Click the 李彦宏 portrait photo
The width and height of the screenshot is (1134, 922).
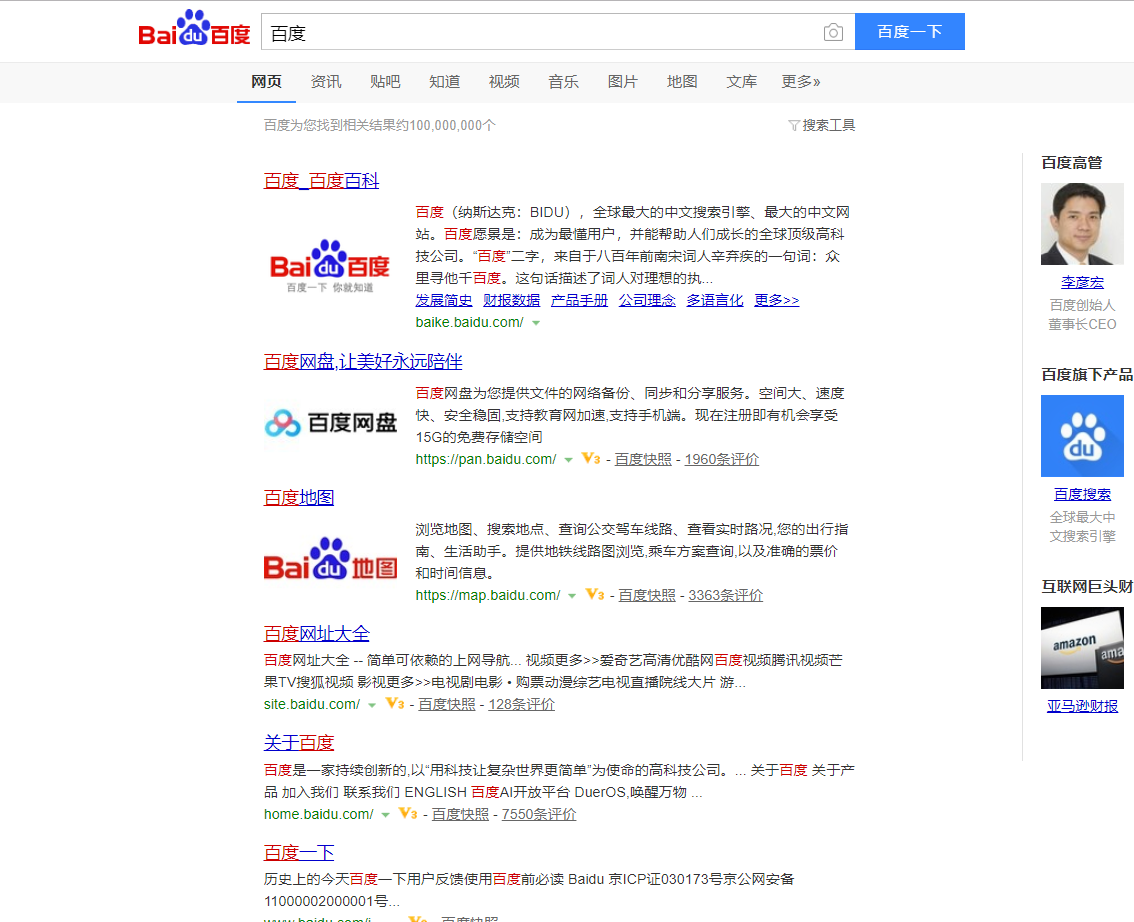[x=1083, y=224]
